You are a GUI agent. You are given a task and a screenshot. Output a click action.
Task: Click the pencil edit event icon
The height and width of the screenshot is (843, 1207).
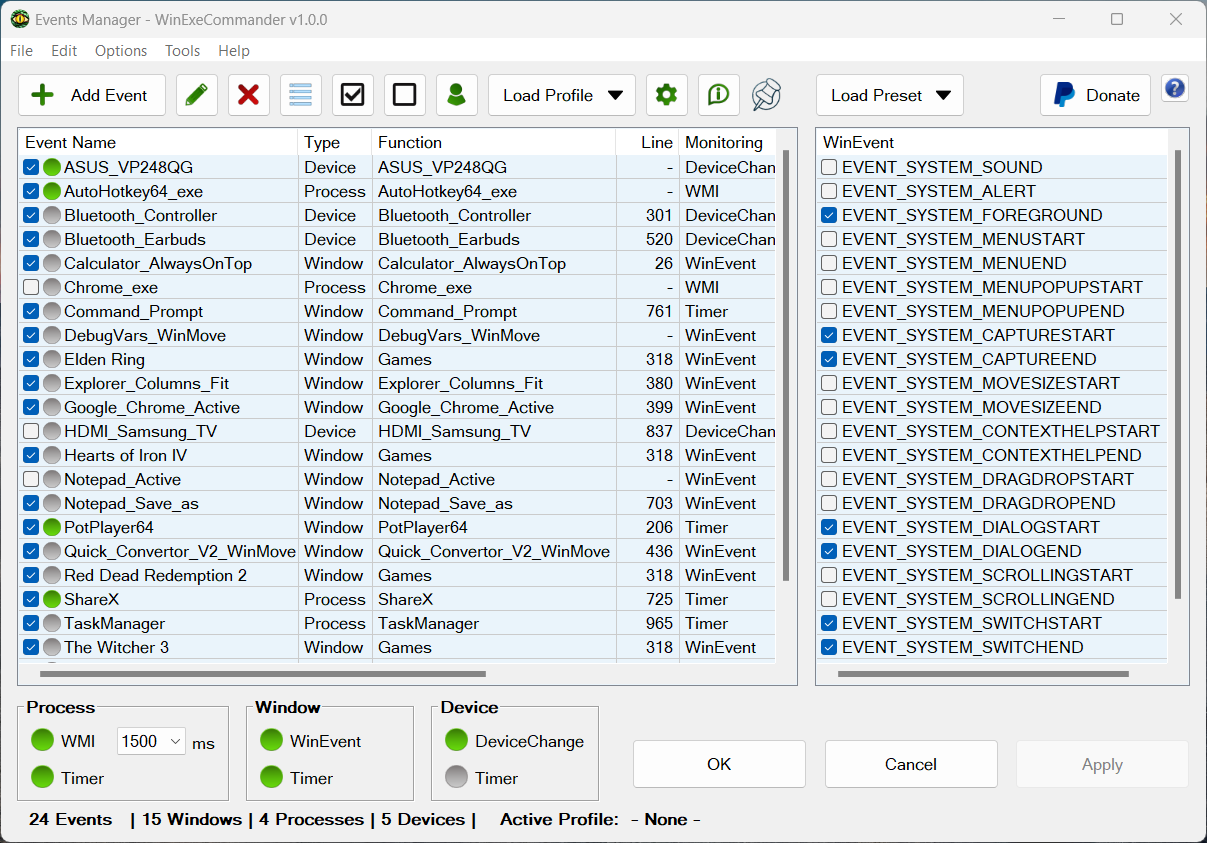click(x=197, y=95)
